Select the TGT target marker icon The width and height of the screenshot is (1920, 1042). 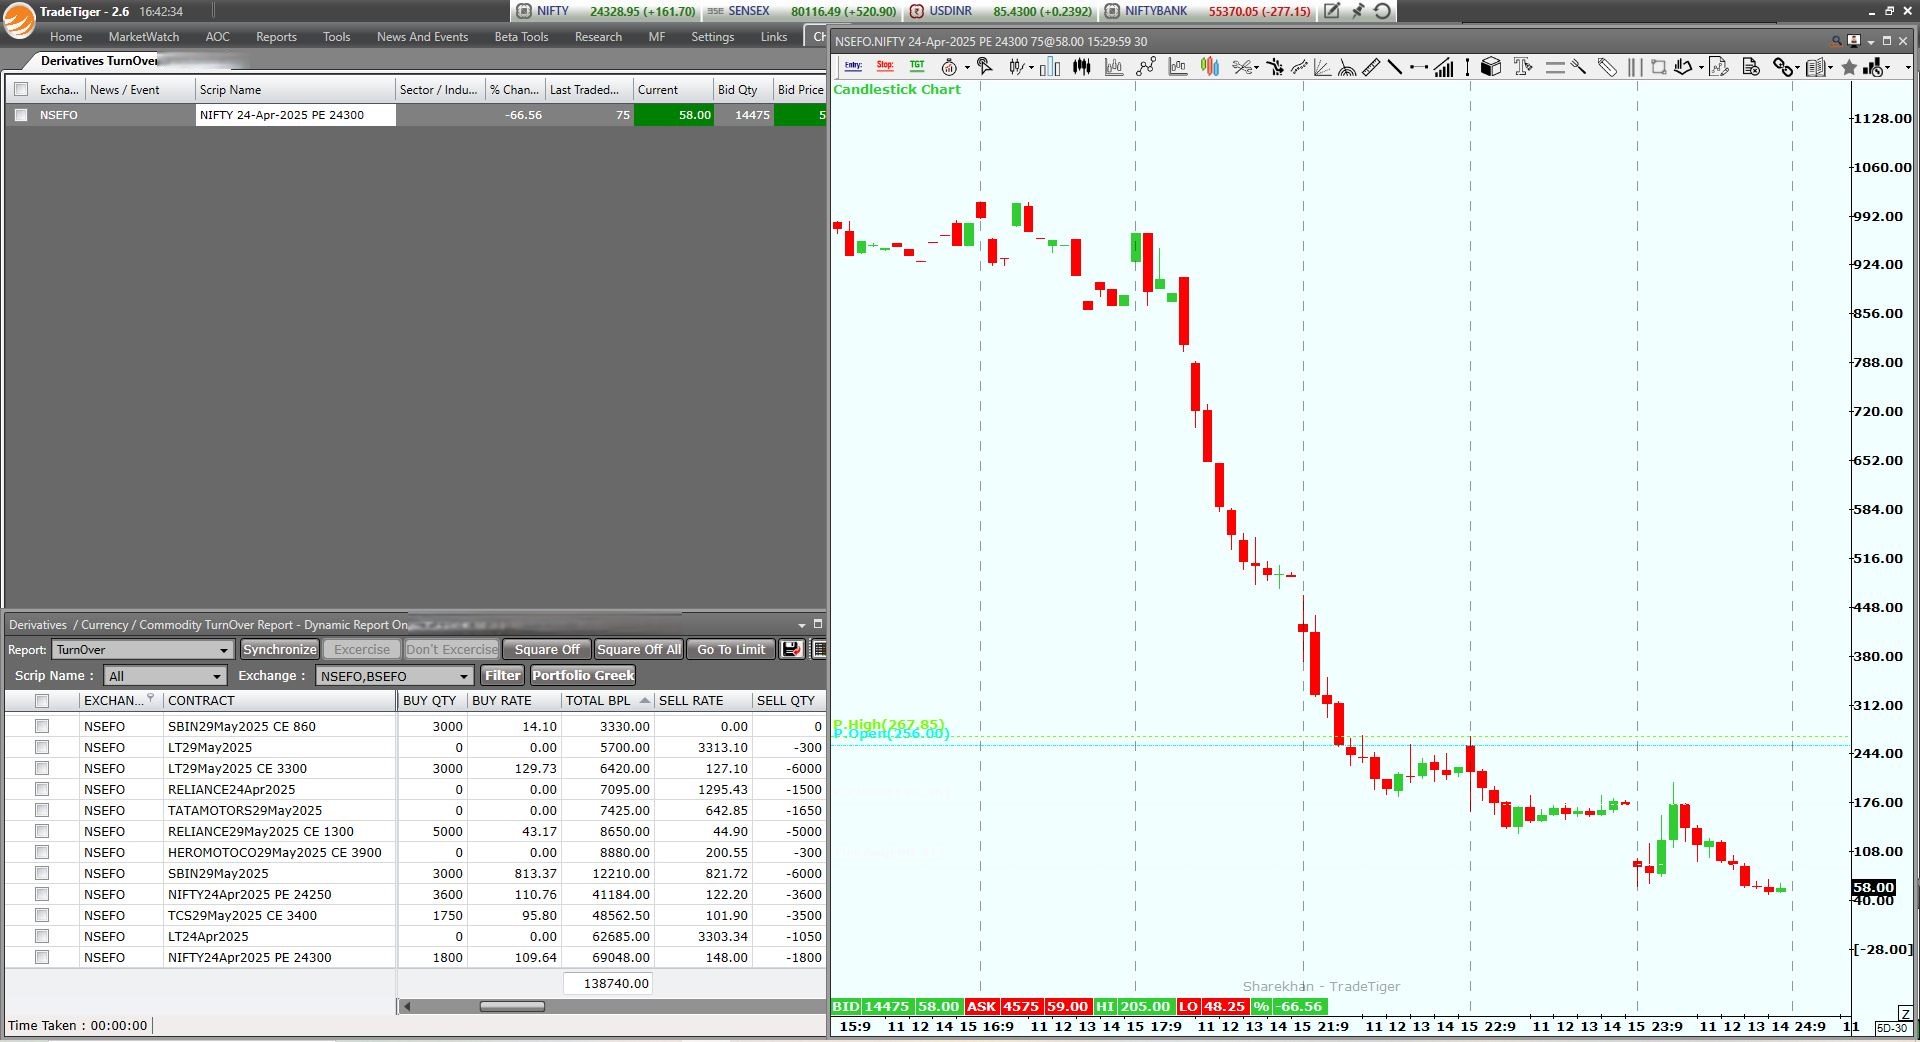click(x=917, y=66)
